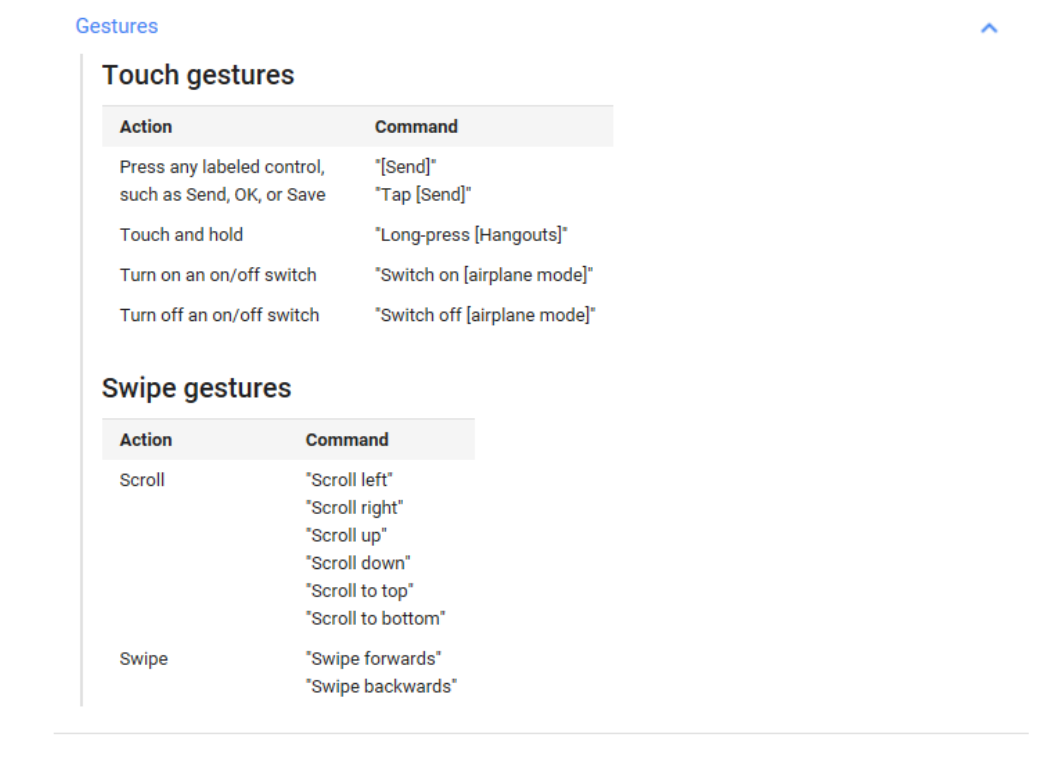
Task: Click "Turn on an on/off switch" action
Action: tap(218, 275)
